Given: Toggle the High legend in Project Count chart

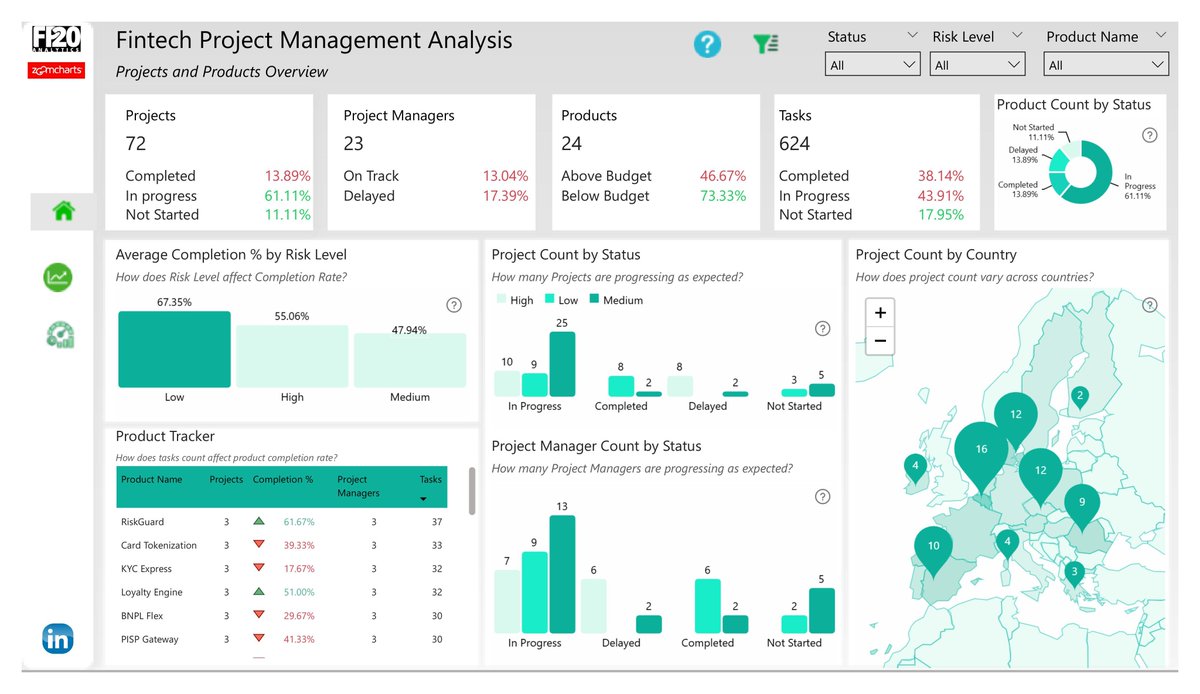Looking at the screenshot, I should point(513,299).
